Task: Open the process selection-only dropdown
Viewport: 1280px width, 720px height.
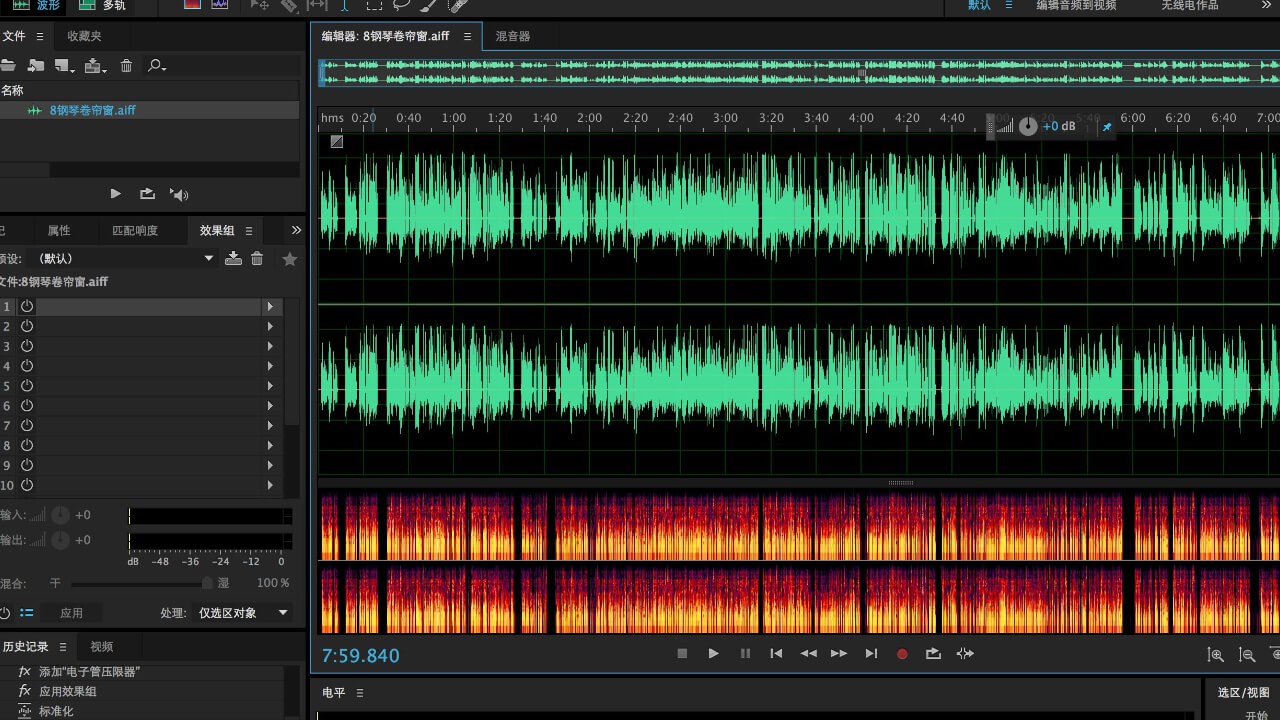Action: click(241, 613)
